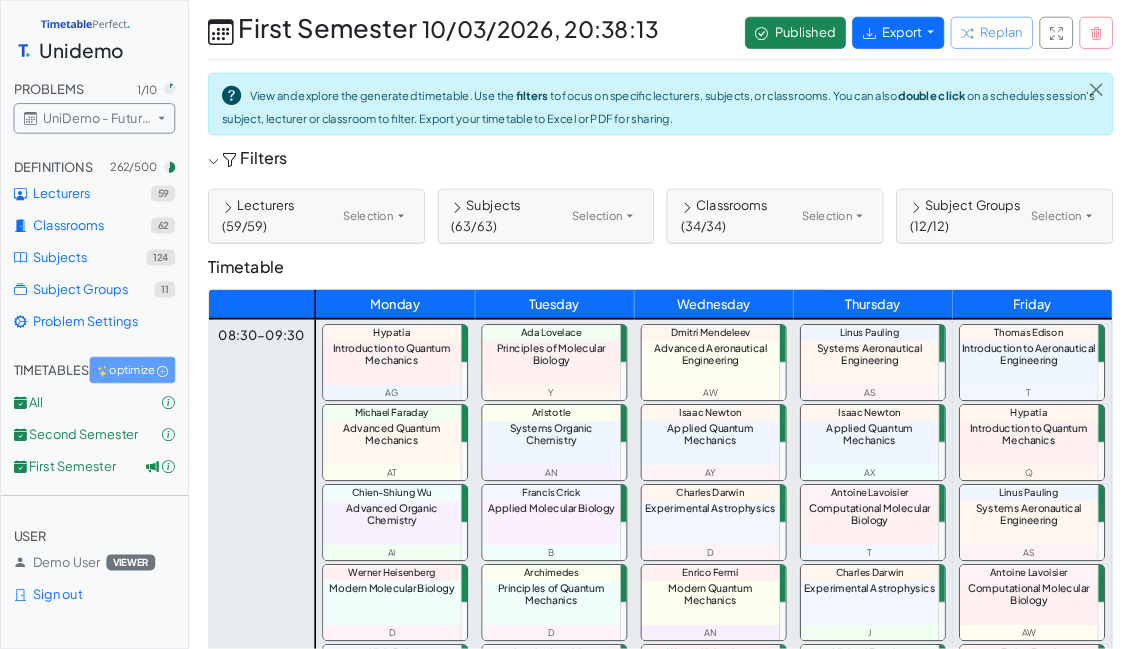This screenshot has width=1132, height=649.
Task: Click info icon next to All timetable
Action: (168, 403)
